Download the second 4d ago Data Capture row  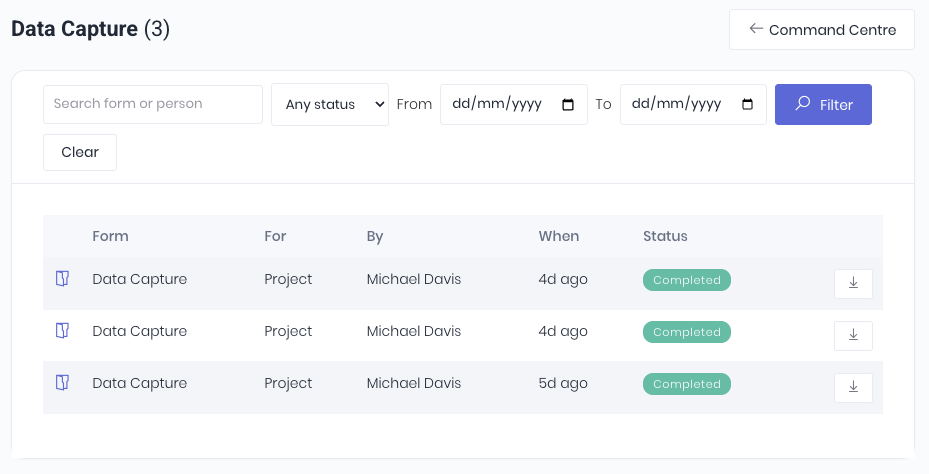(853, 336)
